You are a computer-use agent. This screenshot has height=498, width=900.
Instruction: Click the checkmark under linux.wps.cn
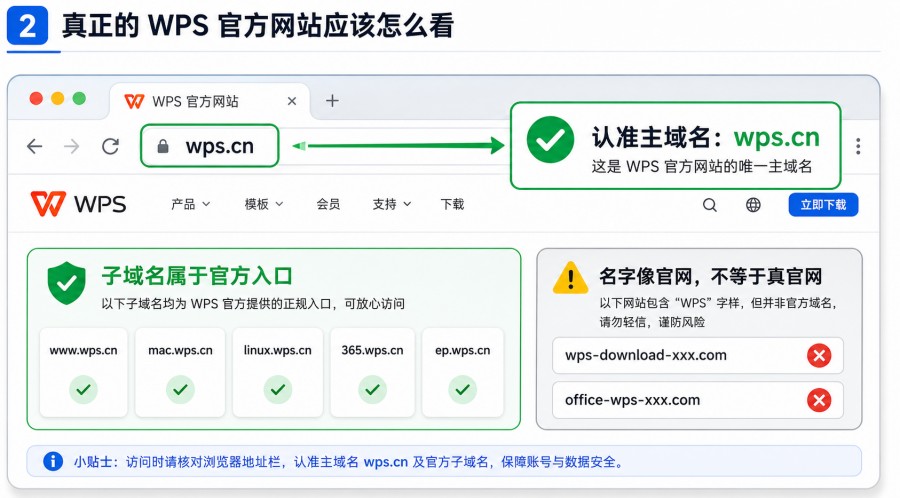coord(278,390)
